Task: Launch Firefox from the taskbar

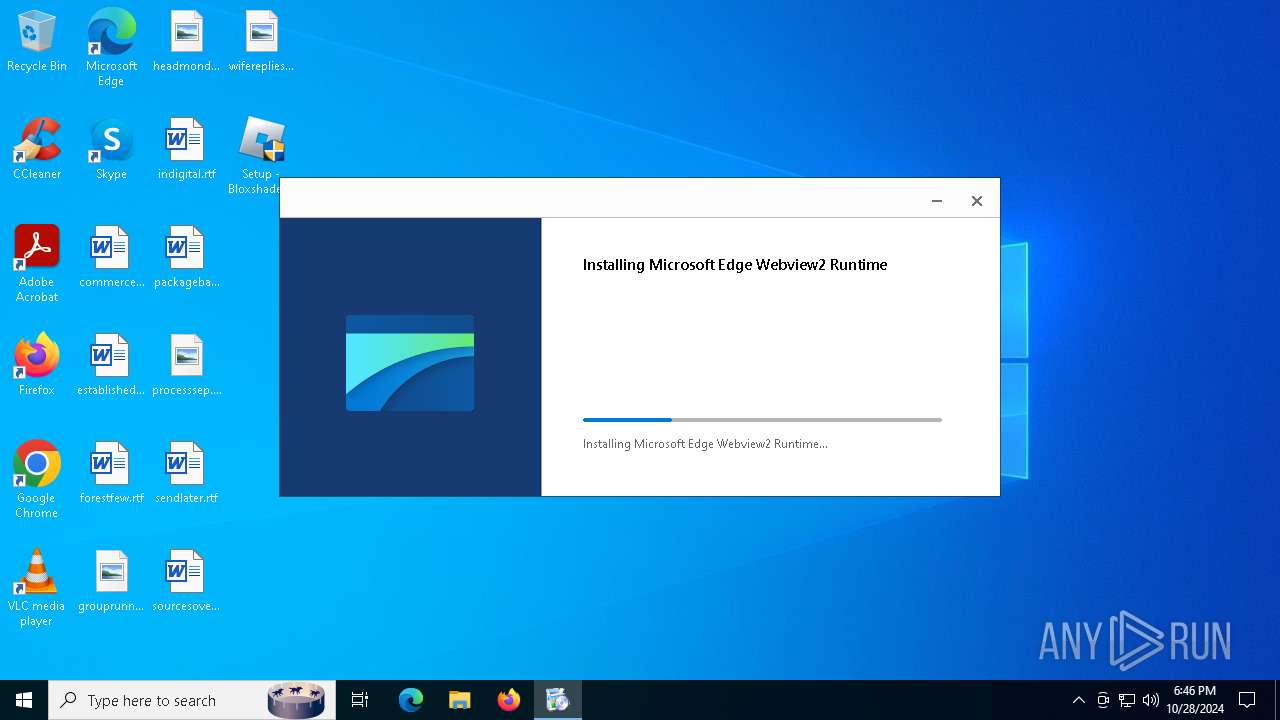Action: [509, 700]
